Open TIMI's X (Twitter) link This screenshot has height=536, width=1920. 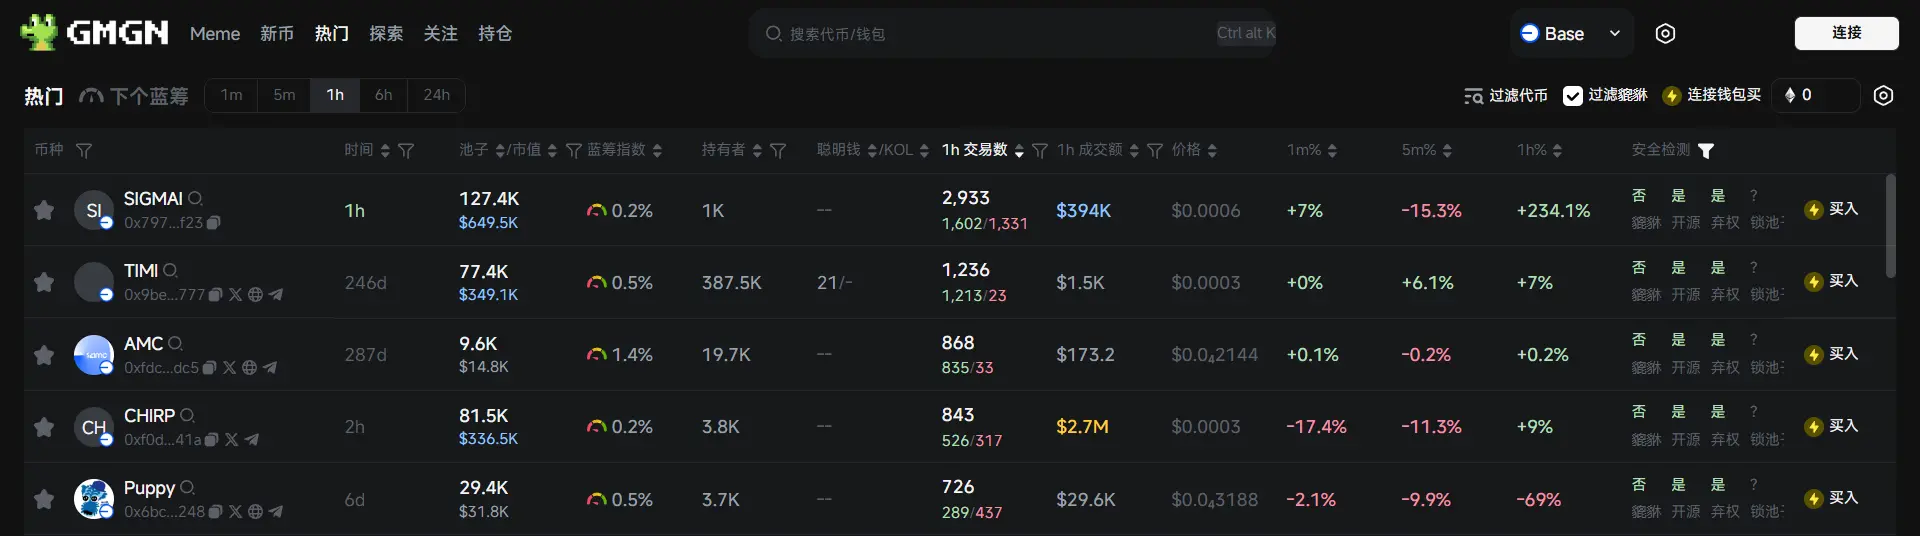[x=236, y=295]
